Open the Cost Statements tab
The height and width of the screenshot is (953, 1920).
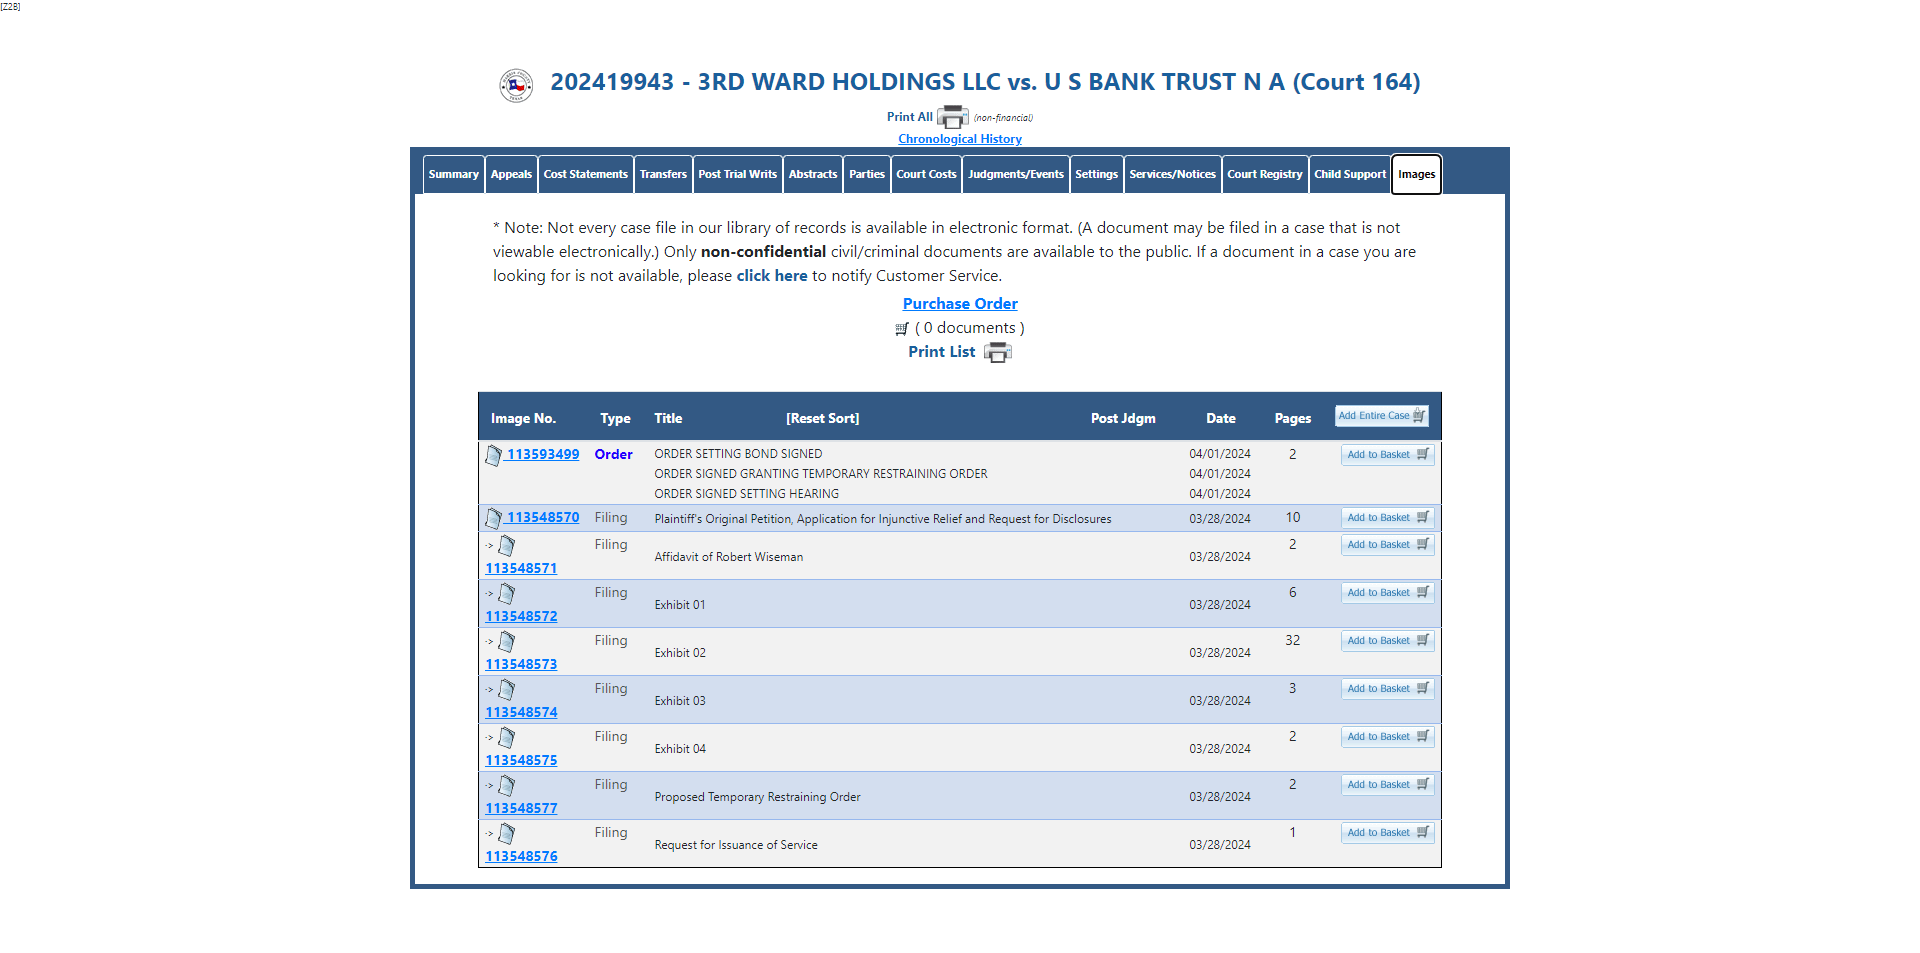[586, 174]
